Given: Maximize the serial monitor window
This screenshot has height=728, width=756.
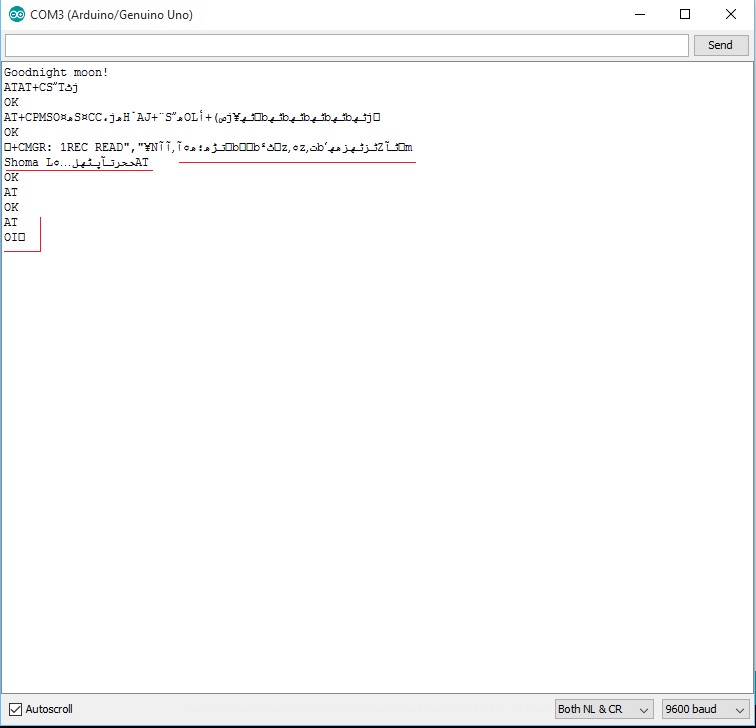Looking at the screenshot, I should [685, 15].
